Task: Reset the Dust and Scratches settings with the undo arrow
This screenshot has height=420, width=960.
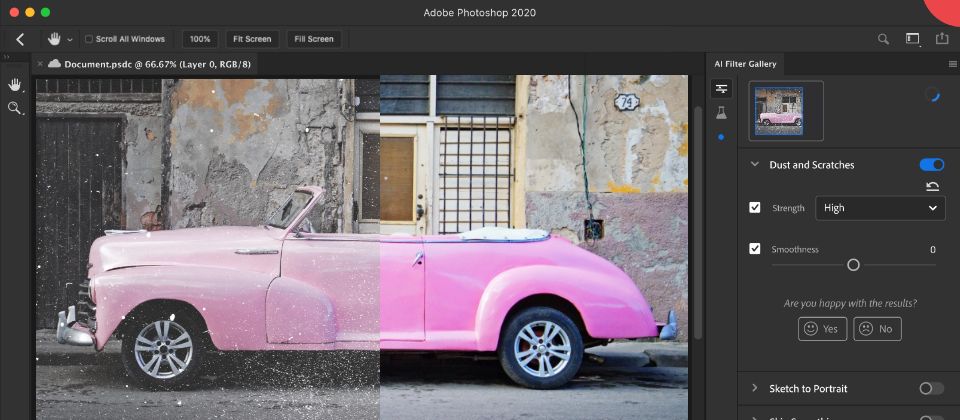Action: (x=933, y=186)
